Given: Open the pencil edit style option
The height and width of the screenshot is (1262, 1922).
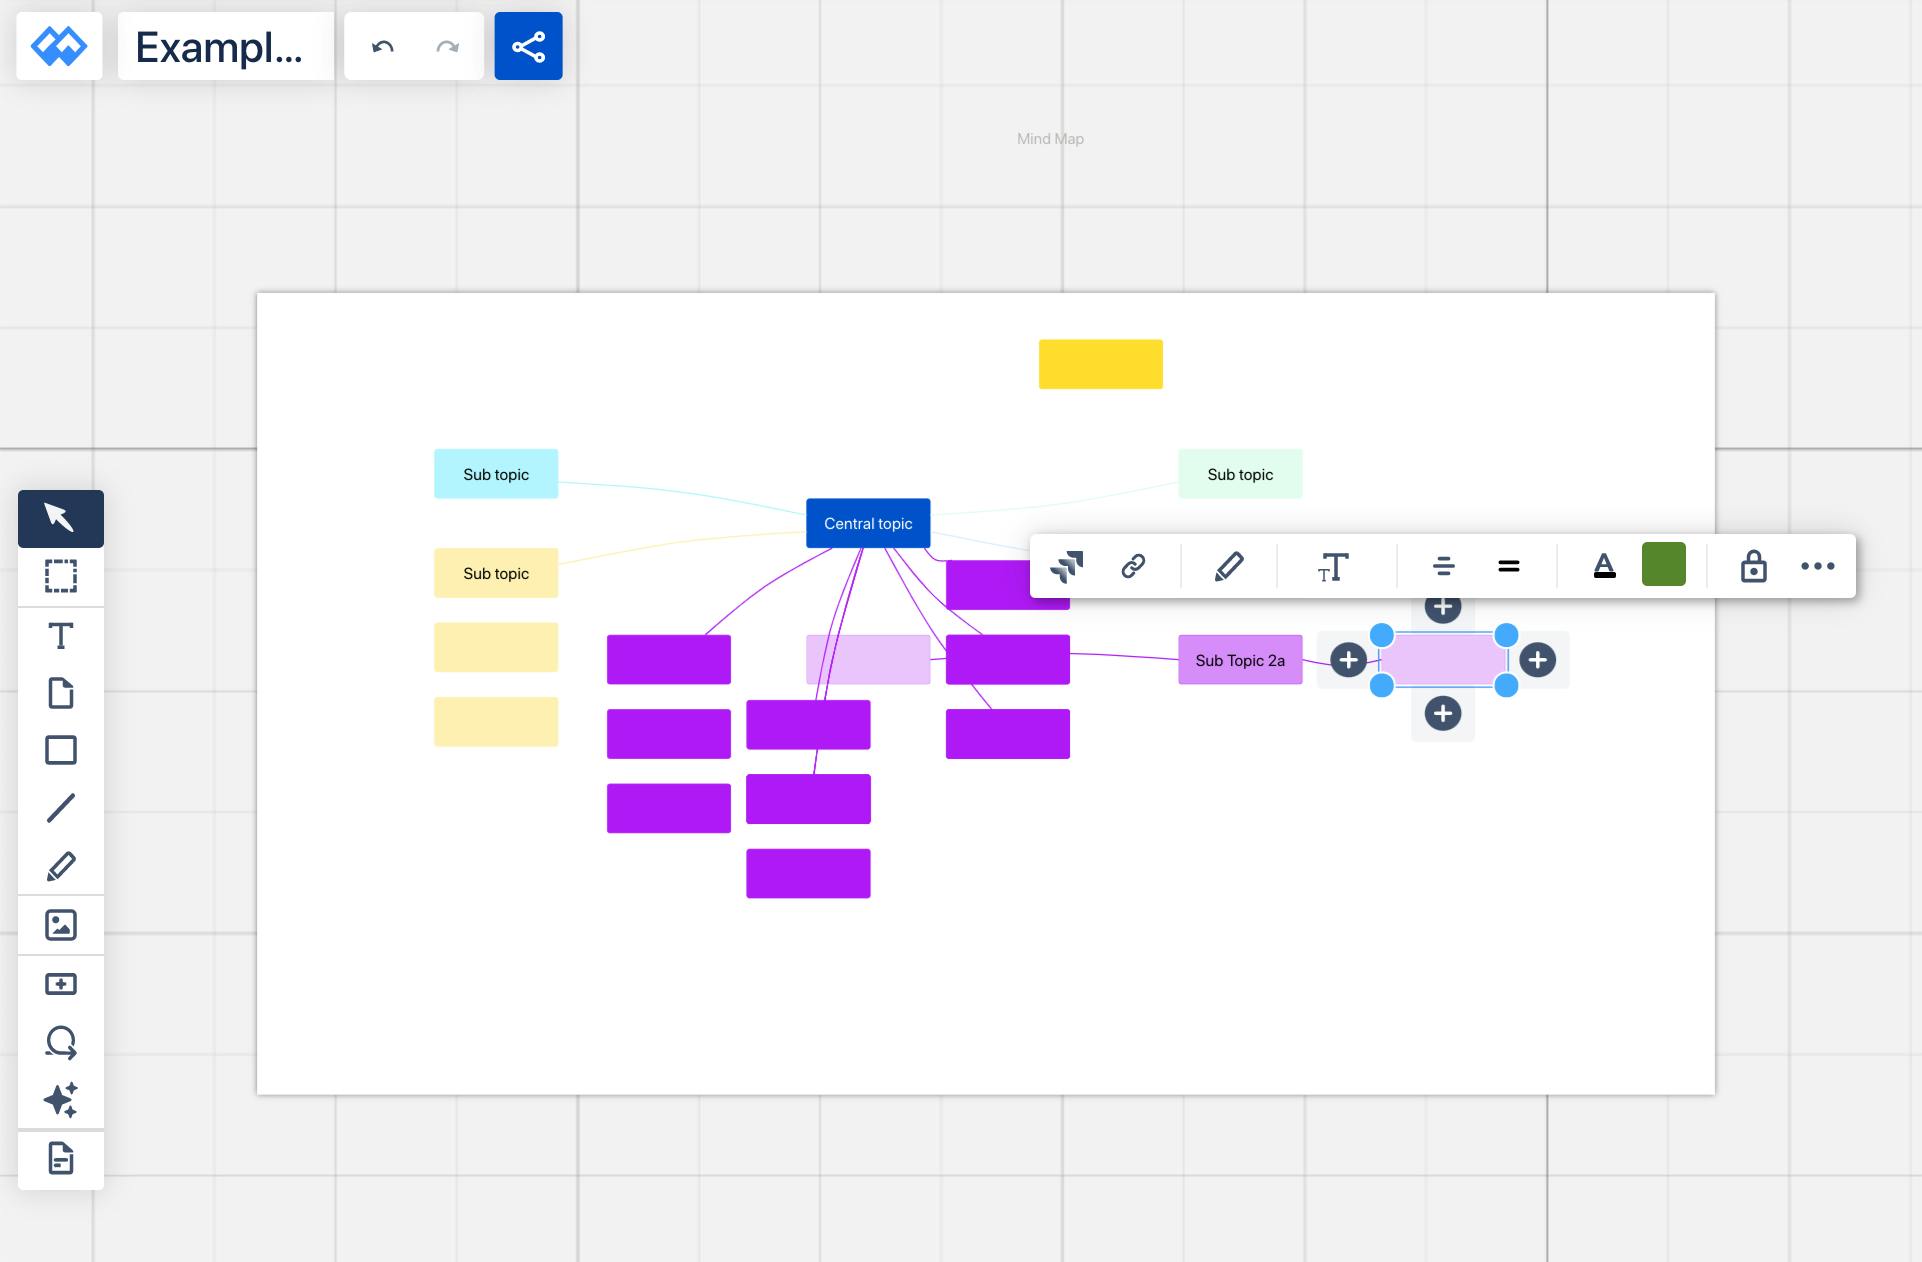Looking at the screenshot, I should [x=1229, y=566].
